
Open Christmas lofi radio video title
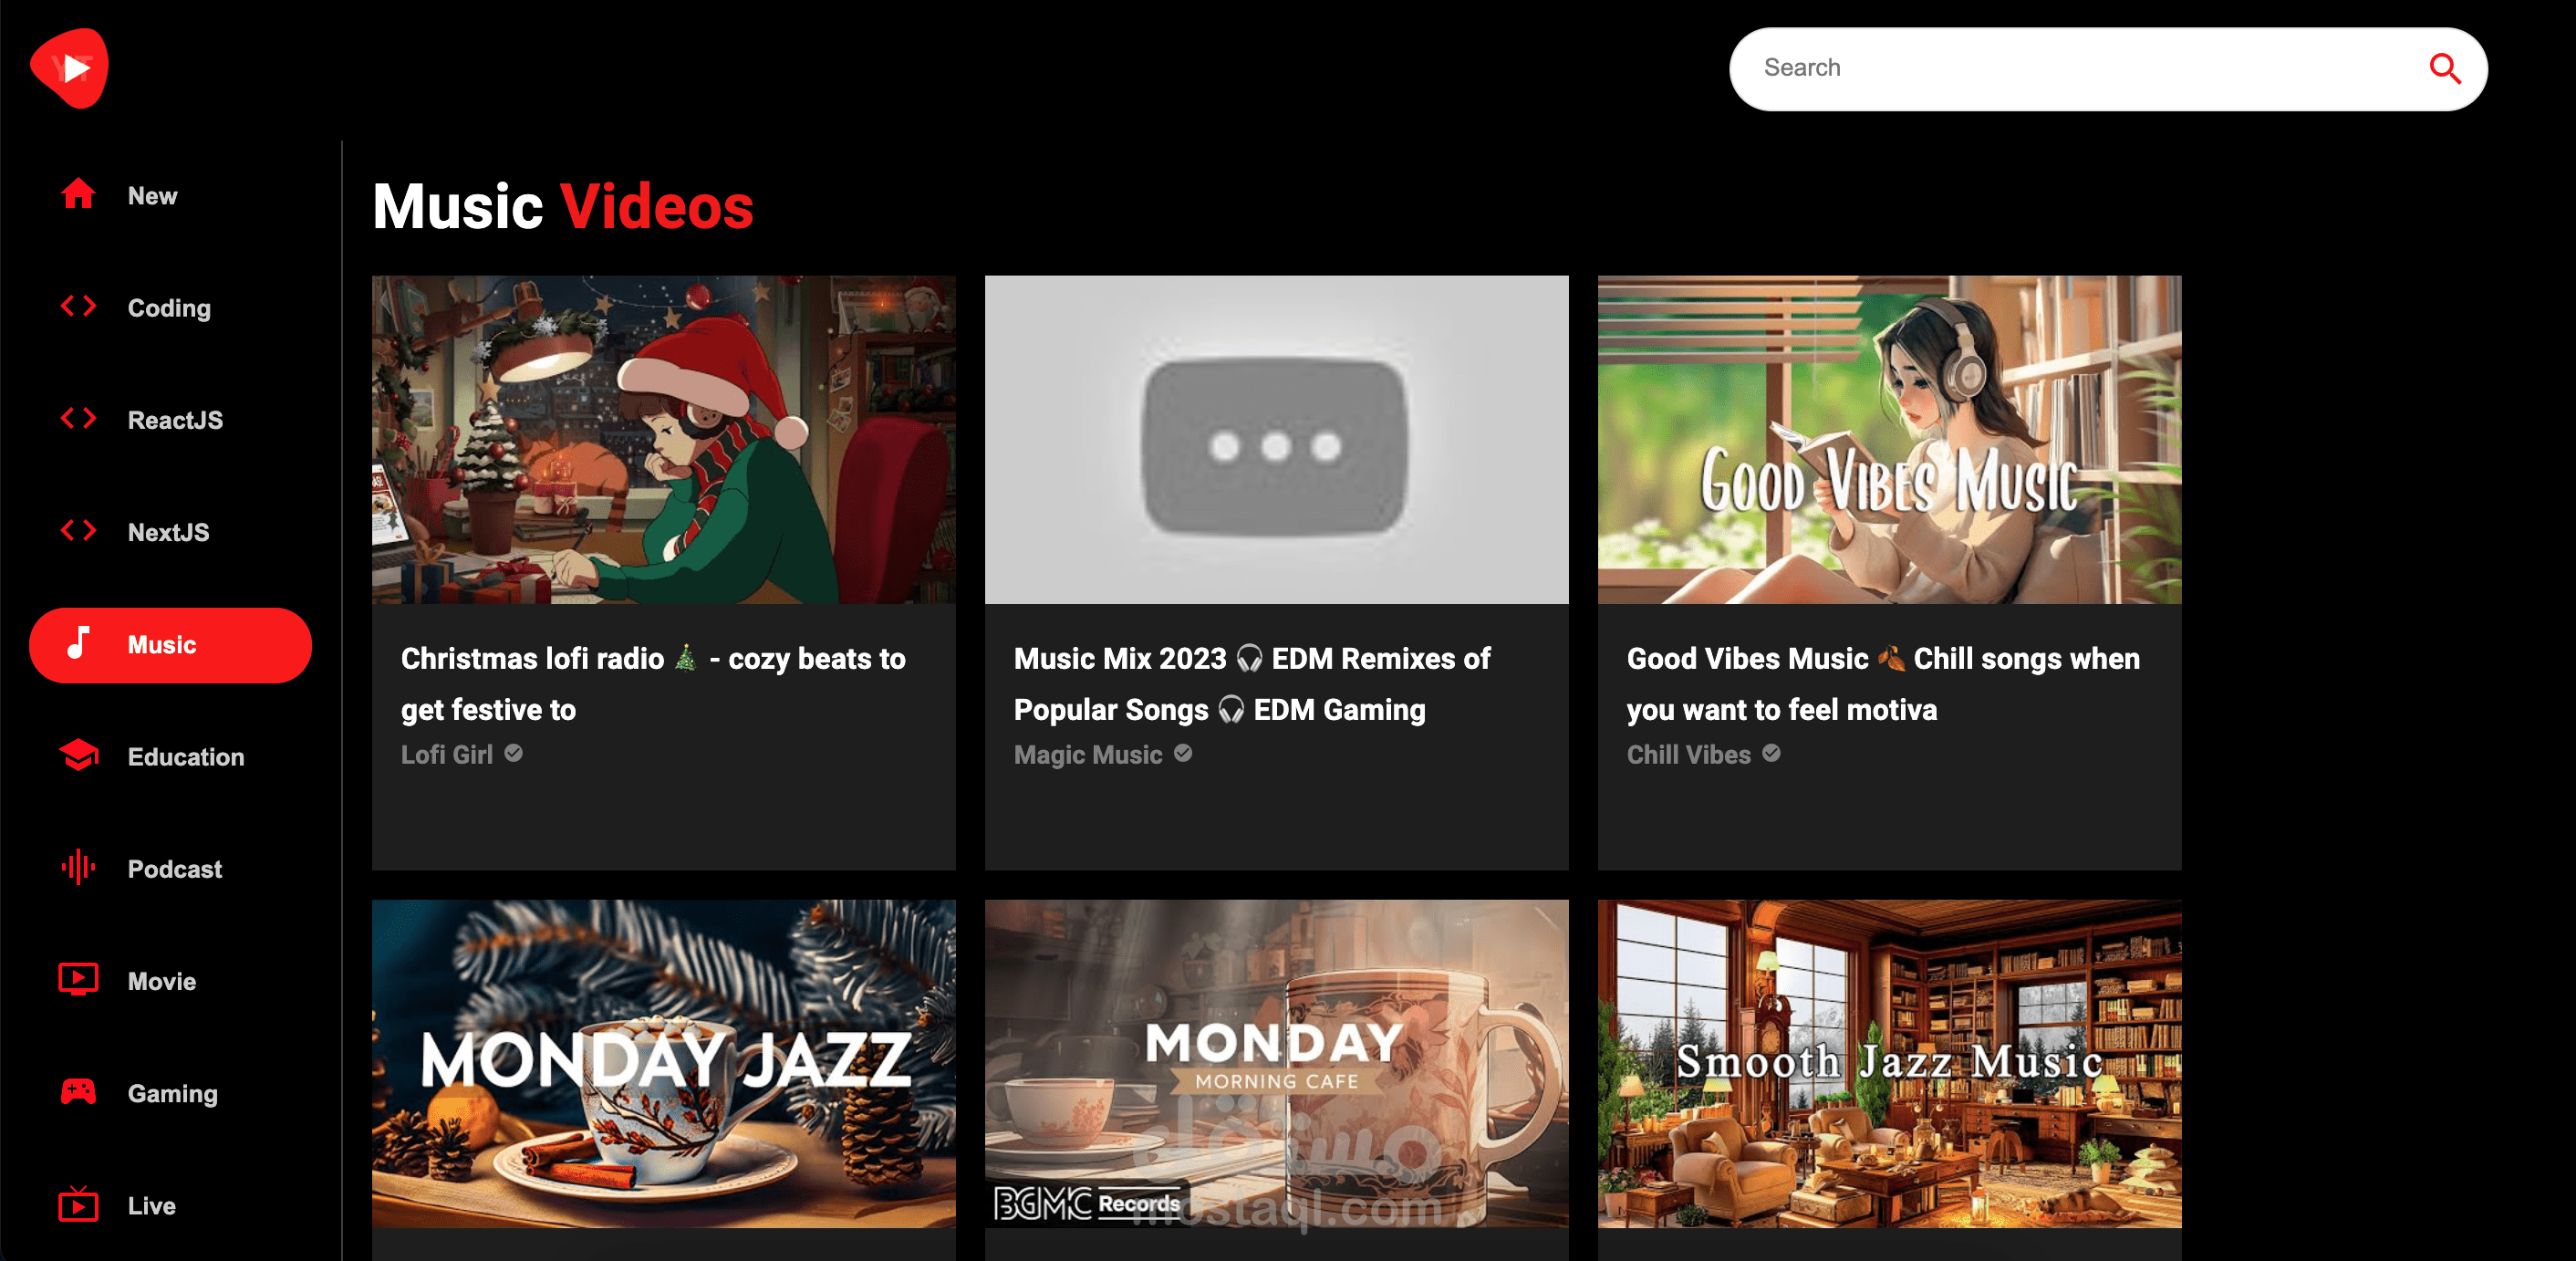[x=653, y=684]
